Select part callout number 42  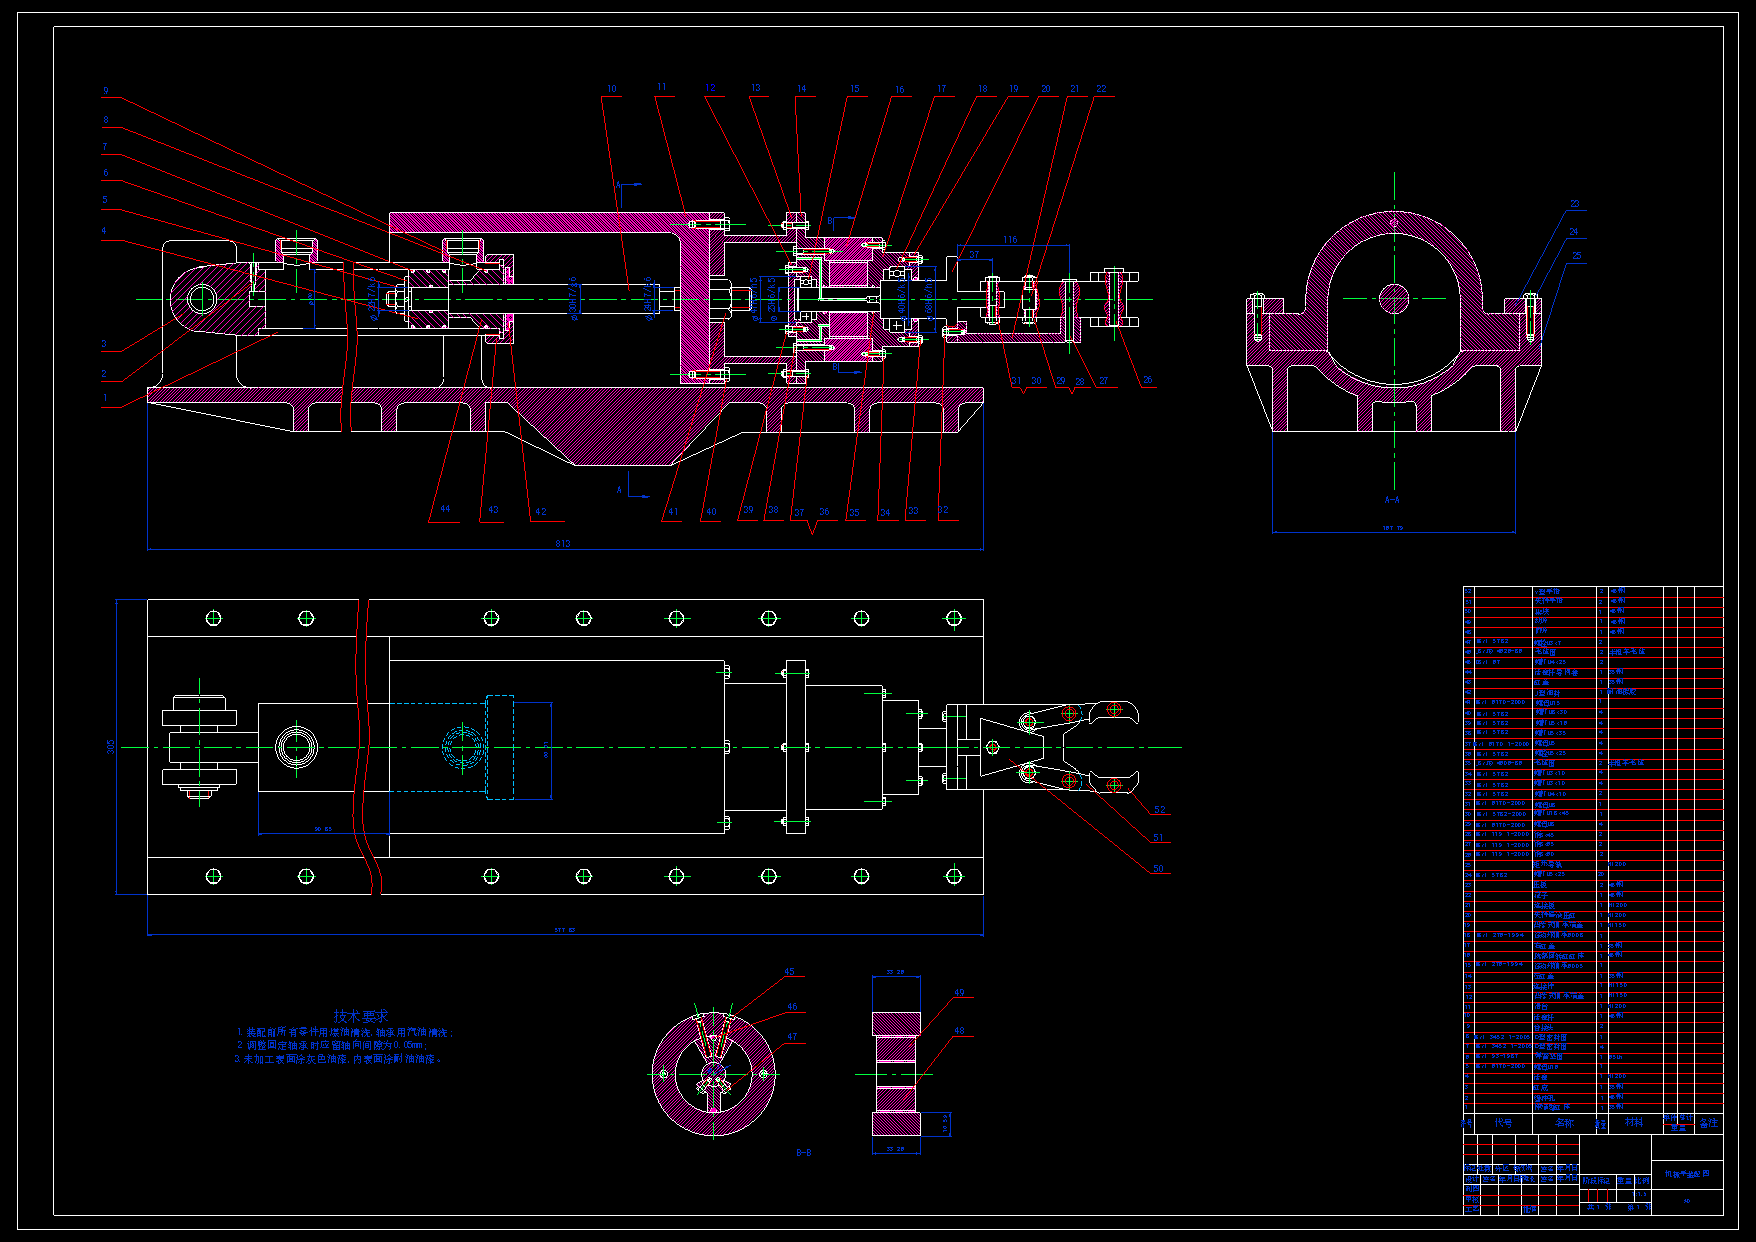[541, 512]
